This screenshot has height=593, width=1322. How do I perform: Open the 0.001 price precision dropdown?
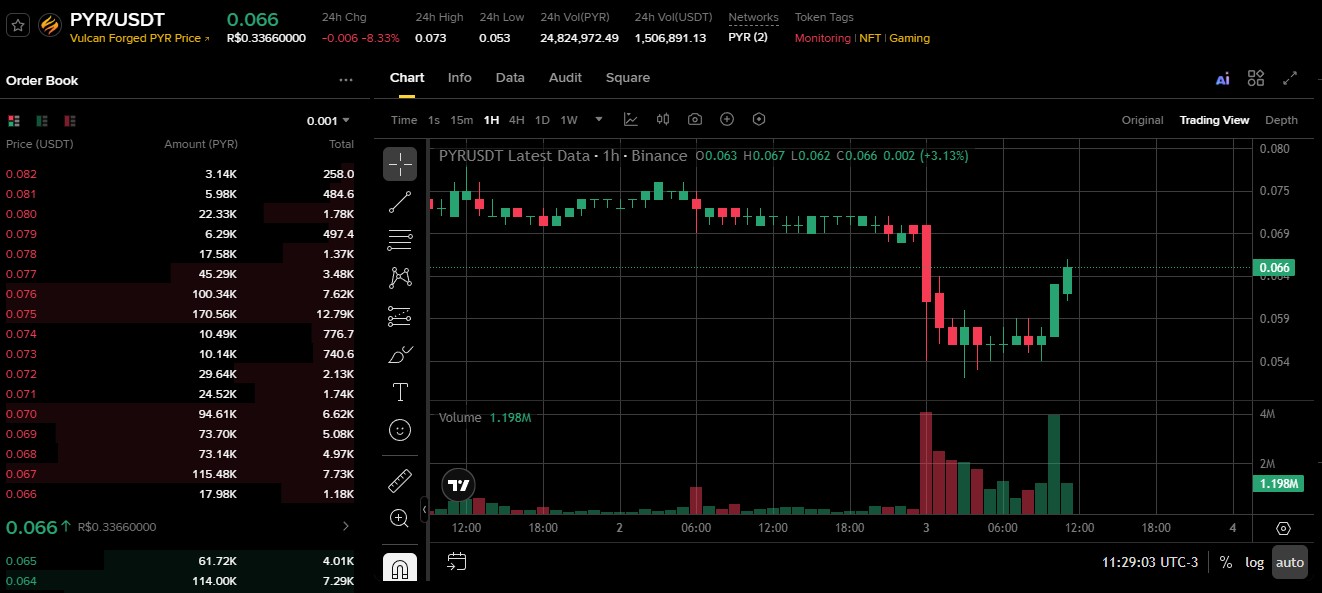[x=328, y=121]
